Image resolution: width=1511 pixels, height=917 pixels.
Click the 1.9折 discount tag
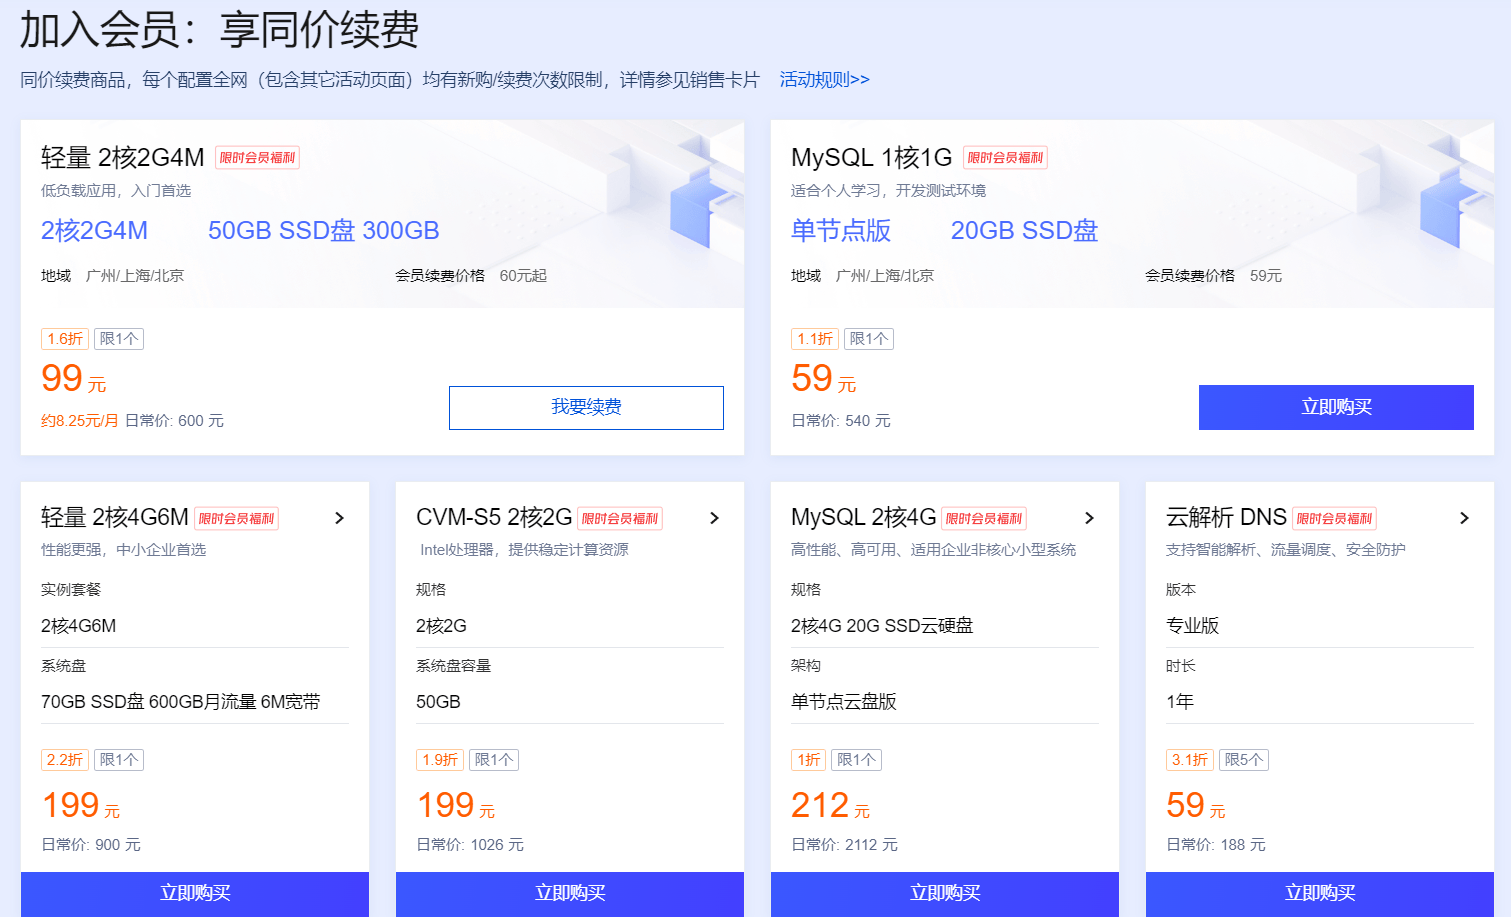[x=440, y=760]
